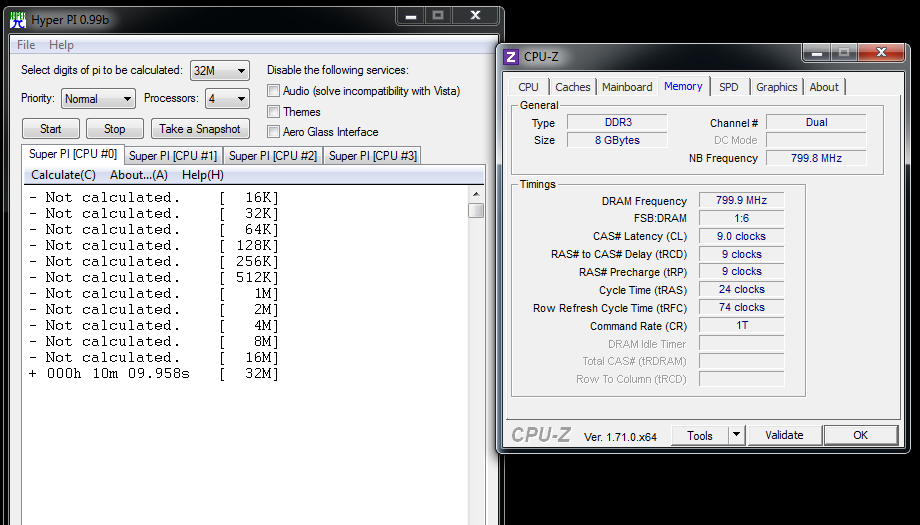Open the digits of pi dropdown
Viewport: 920px width, 525px height.
pos(220,70)
